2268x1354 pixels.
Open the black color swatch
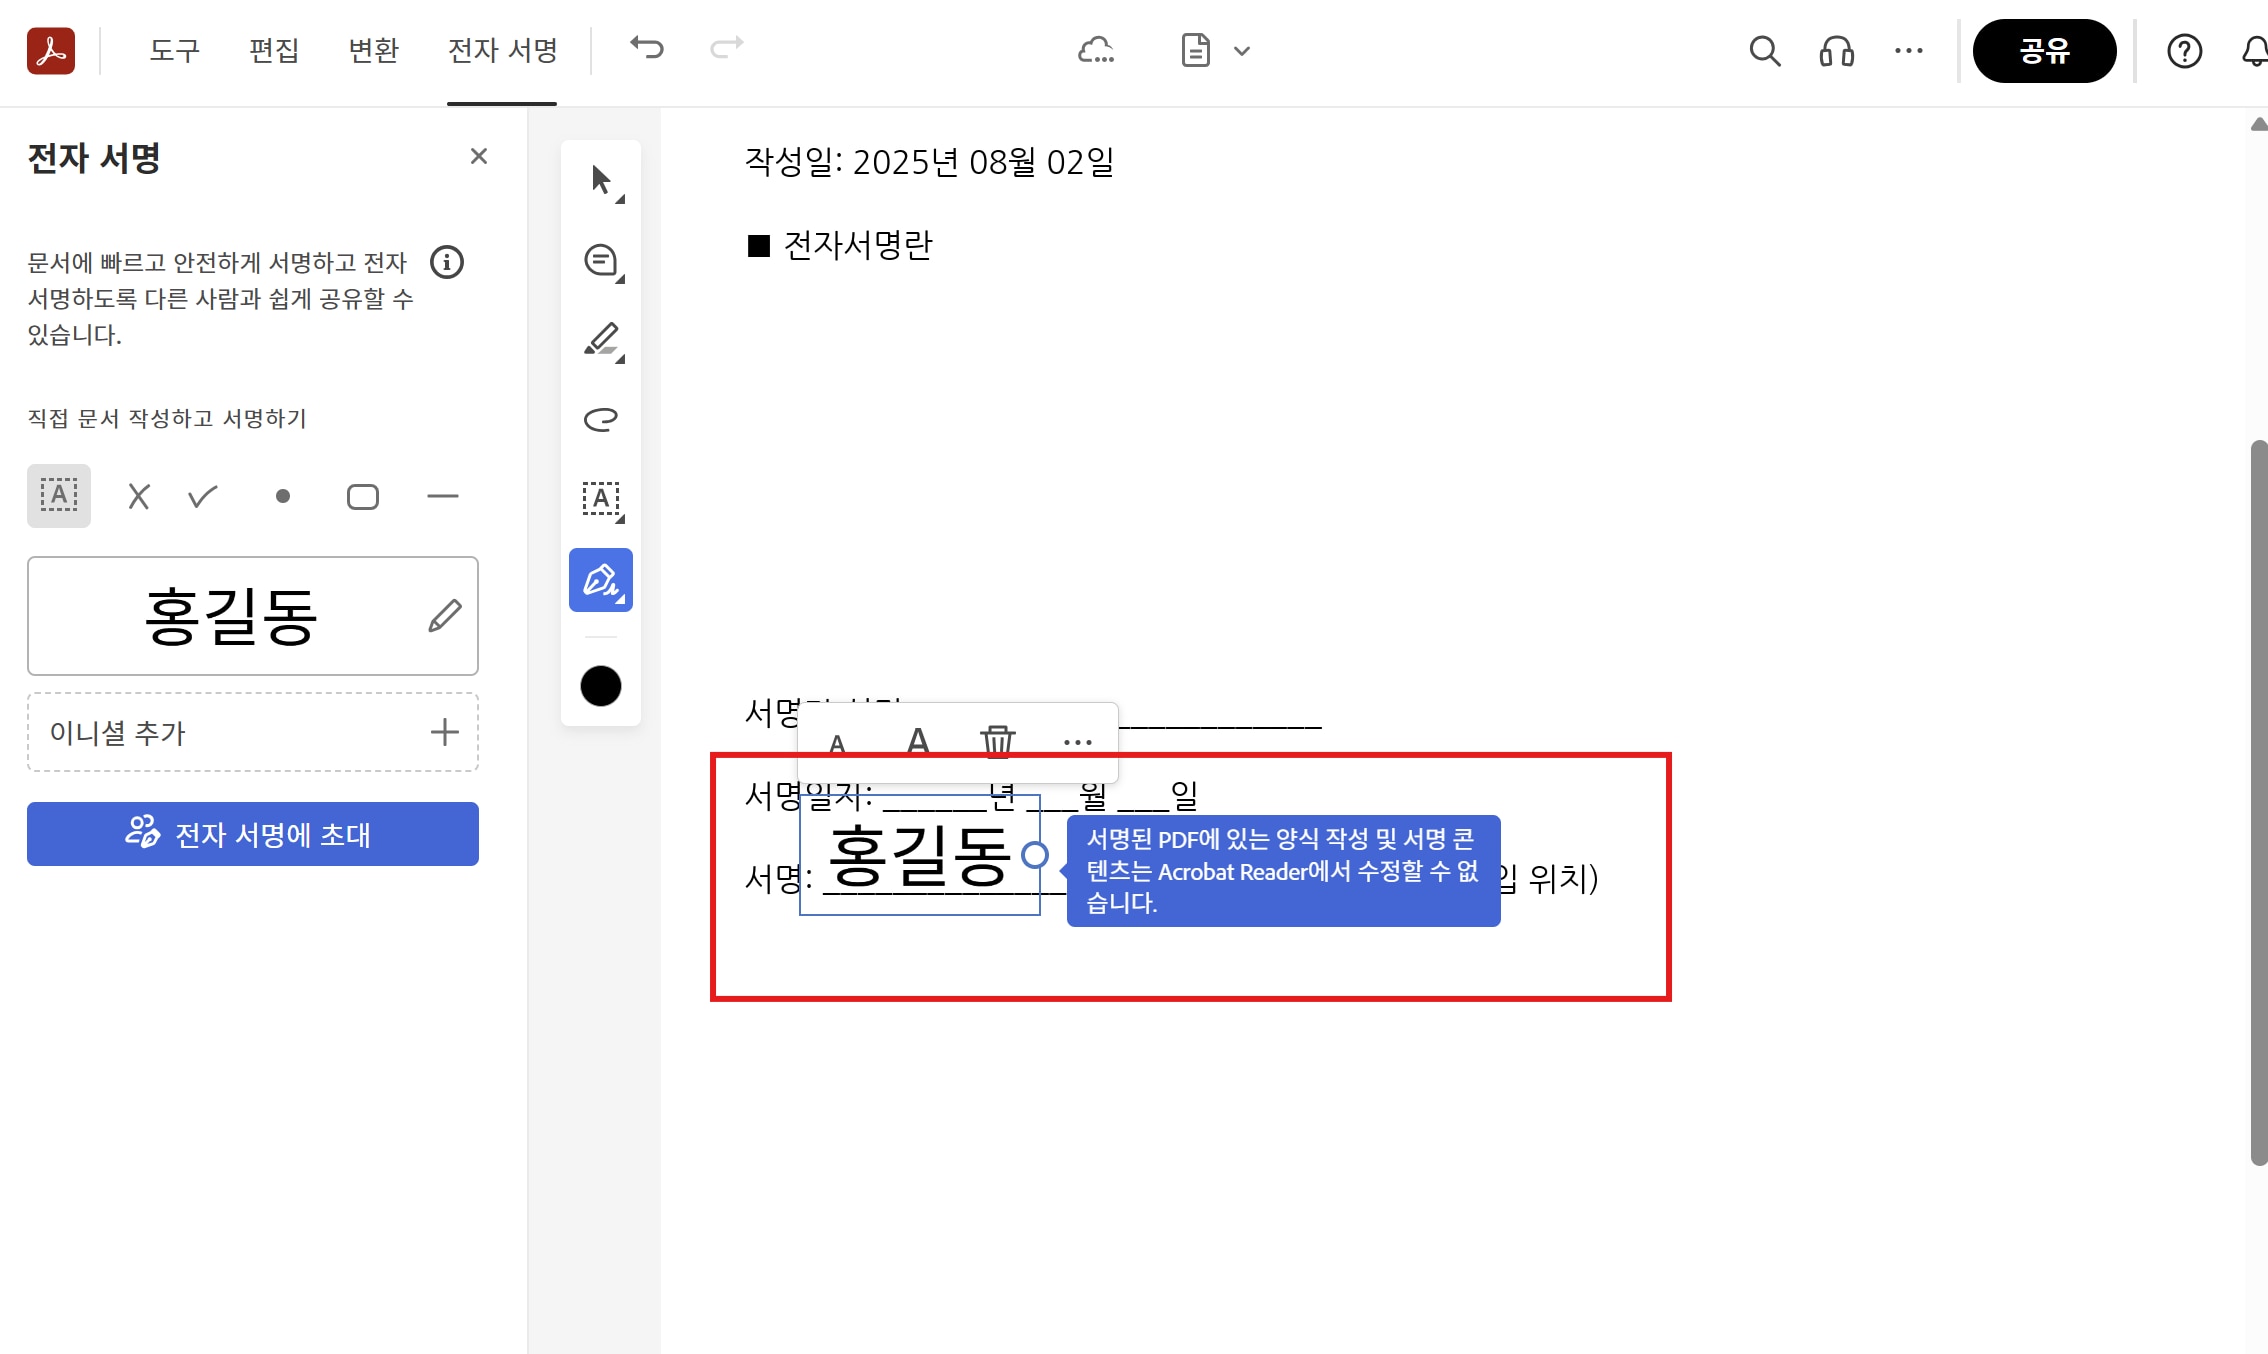click(x=601, y=686)
